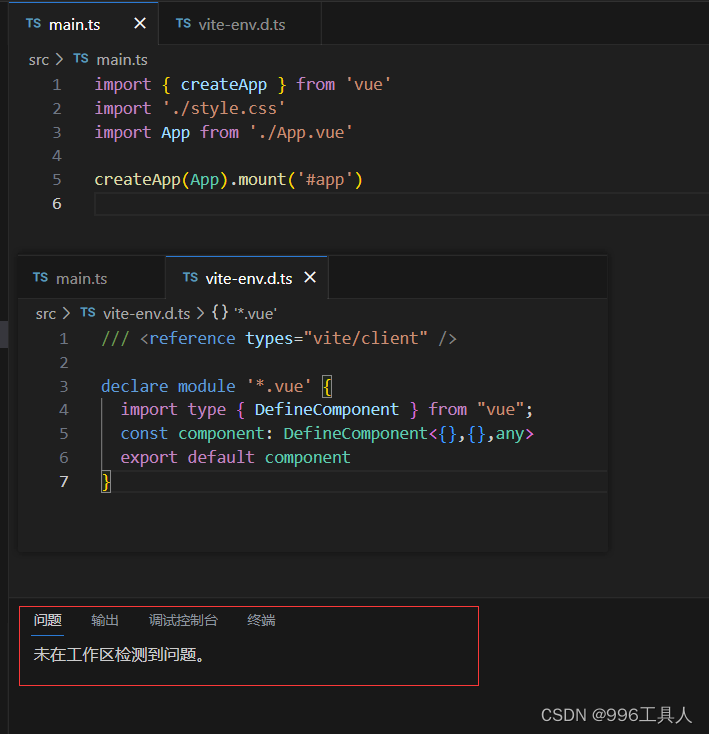Open the 调试控制台 debug console tab
The width and height of the screenshot is (709, 734).
pyautogui.click(x=183, y=621)
